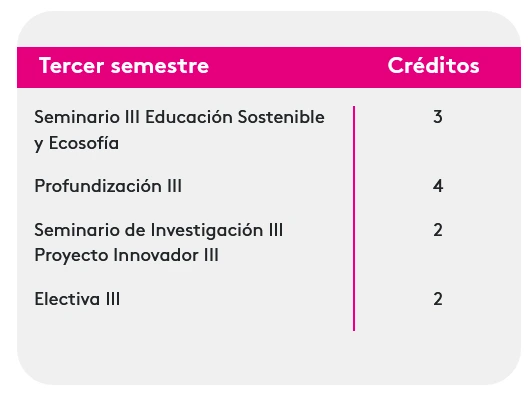532x398 pixels.
Task: Click credit value 2 for Electiva III
Action: click(x=438, y=299)
